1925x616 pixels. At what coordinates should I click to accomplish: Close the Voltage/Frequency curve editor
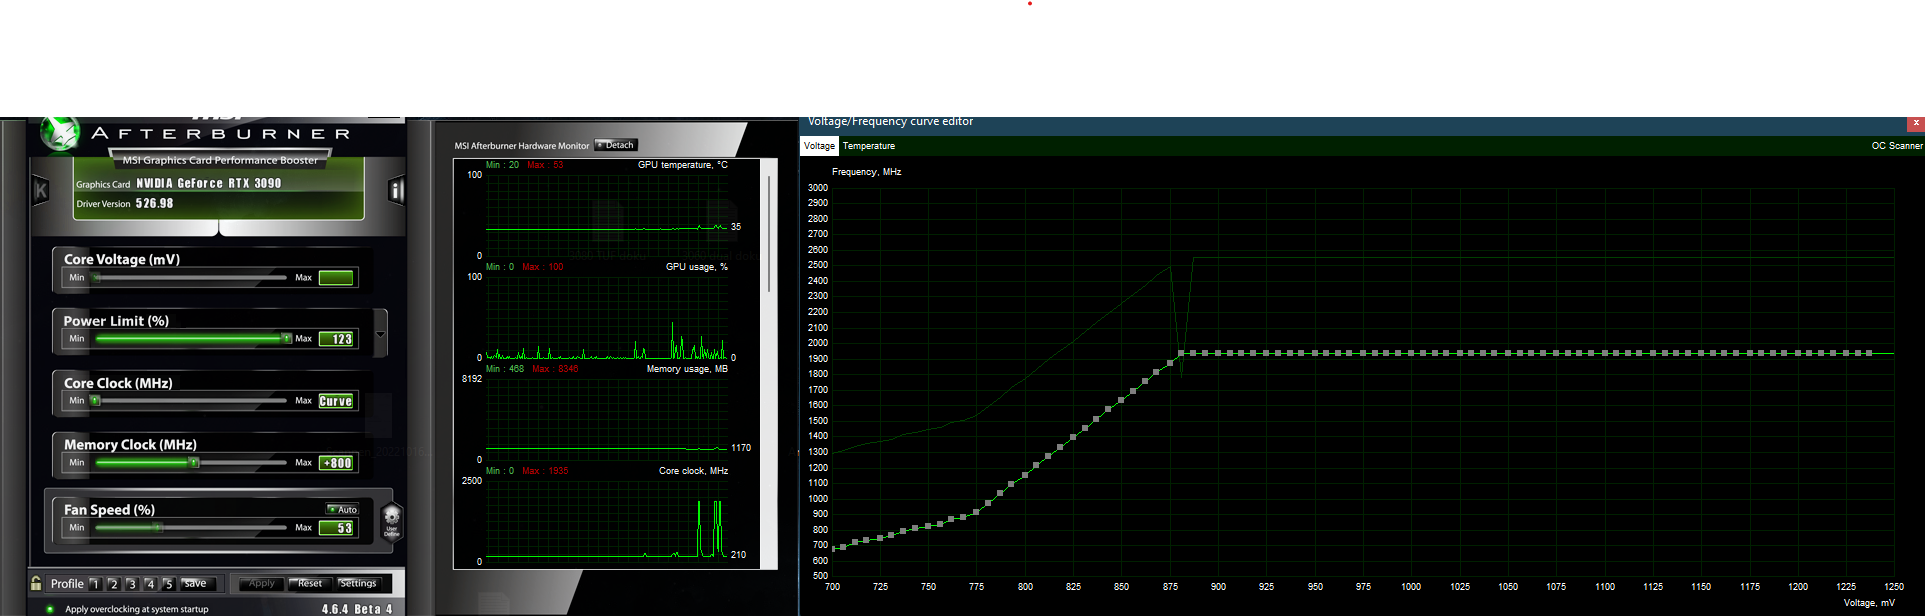1916,123
